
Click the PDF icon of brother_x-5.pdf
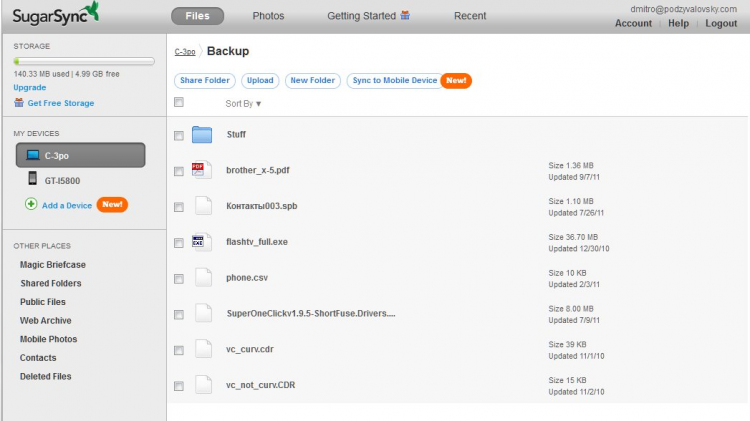(x=201, y=170)
